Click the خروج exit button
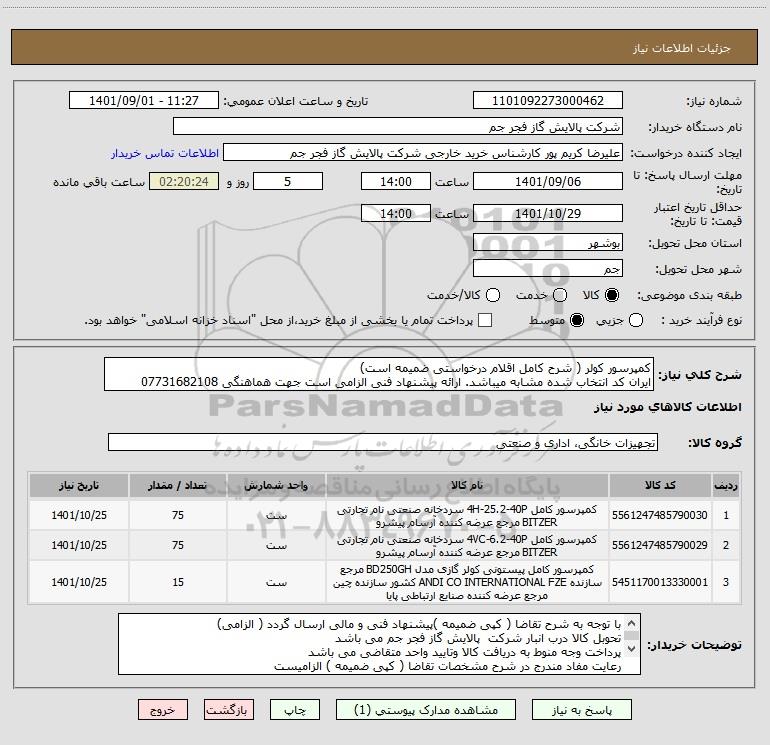This screenshot has height=745, width=770. [x=163, y=710]
